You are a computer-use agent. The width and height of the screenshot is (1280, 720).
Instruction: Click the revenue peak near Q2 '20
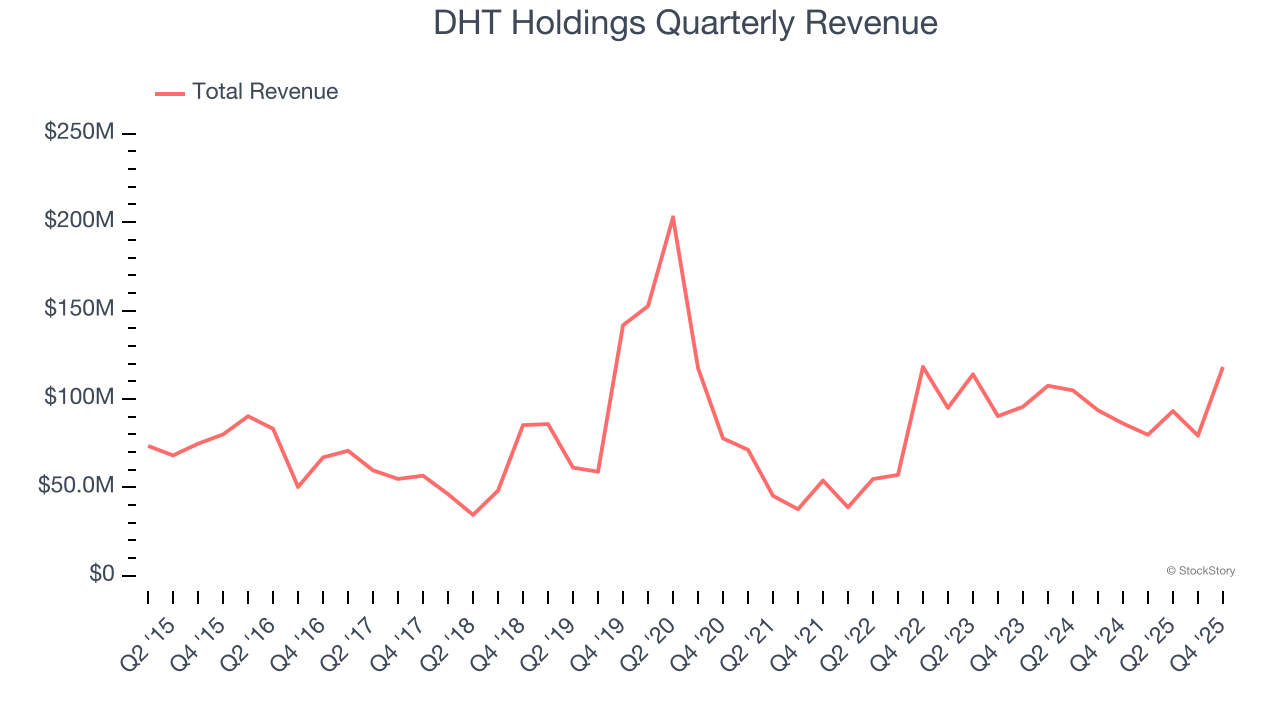[672, 215]
